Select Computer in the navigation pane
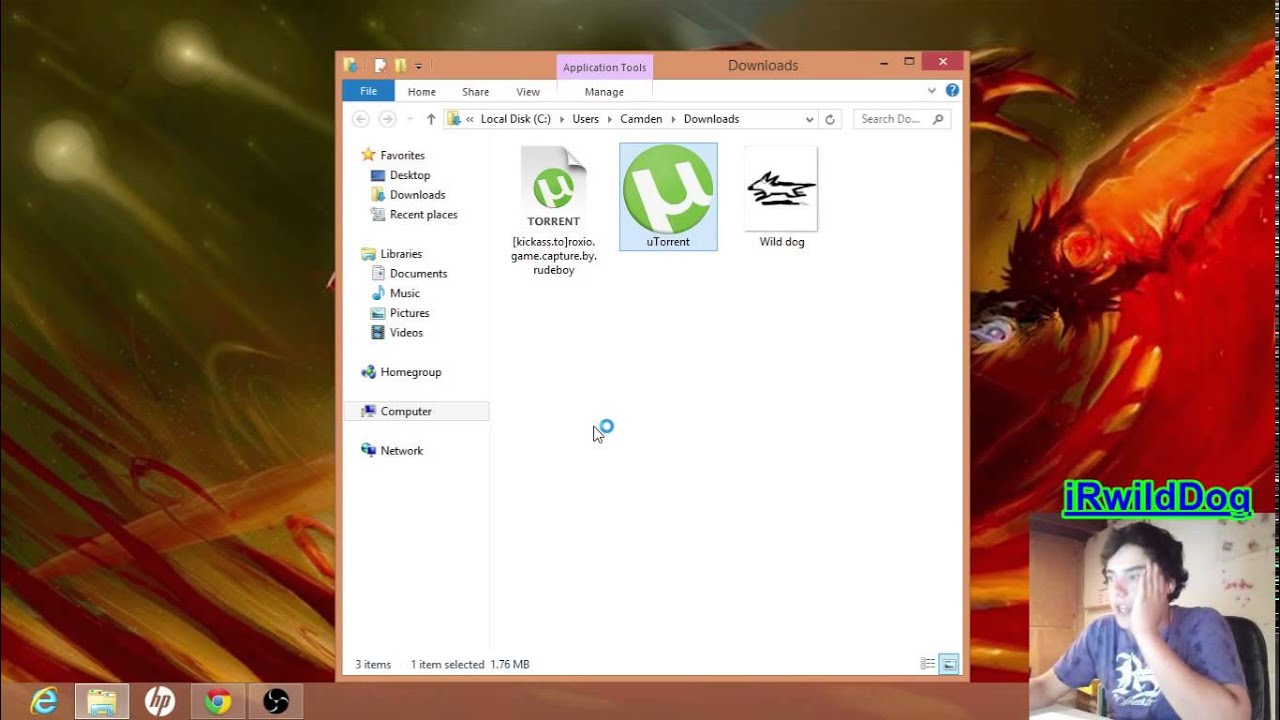 (x=405, y=411)
